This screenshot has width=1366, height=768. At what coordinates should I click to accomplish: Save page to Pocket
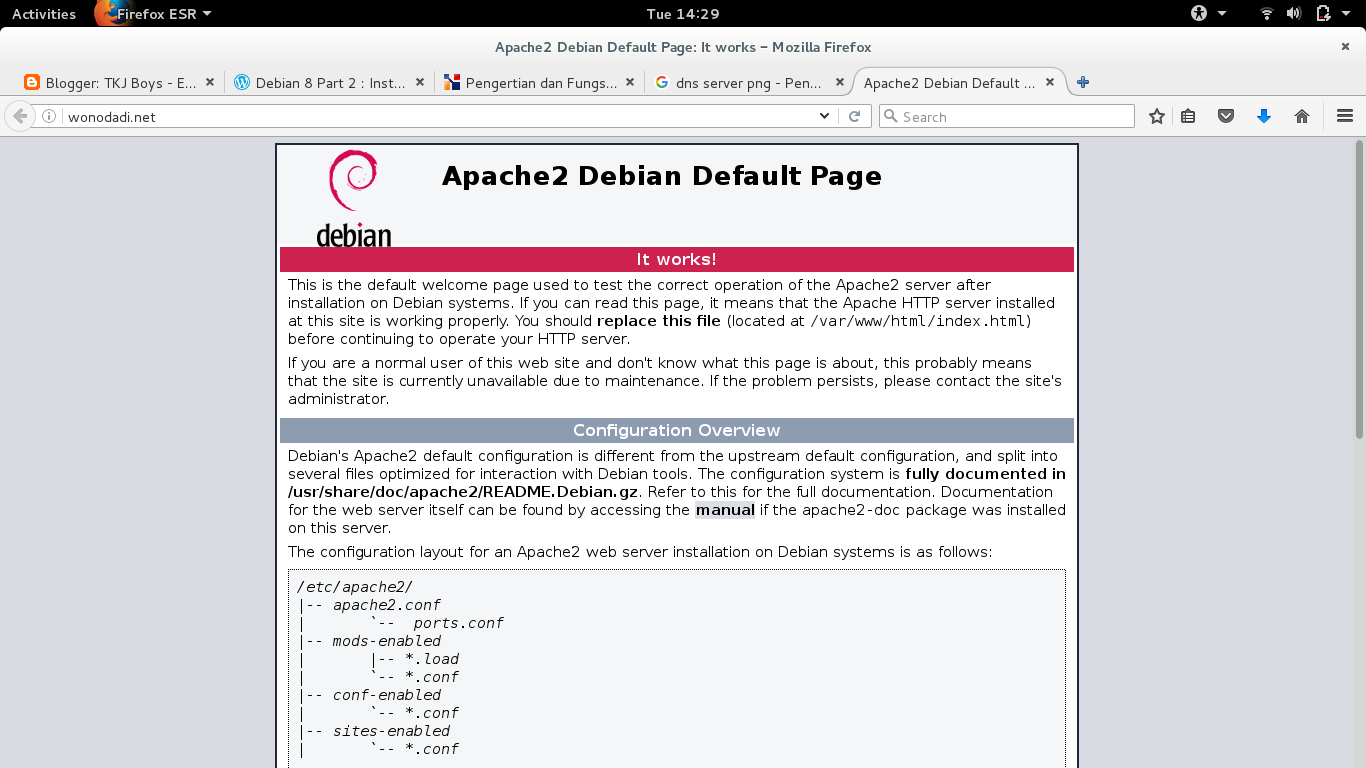tap(1226, 116)
